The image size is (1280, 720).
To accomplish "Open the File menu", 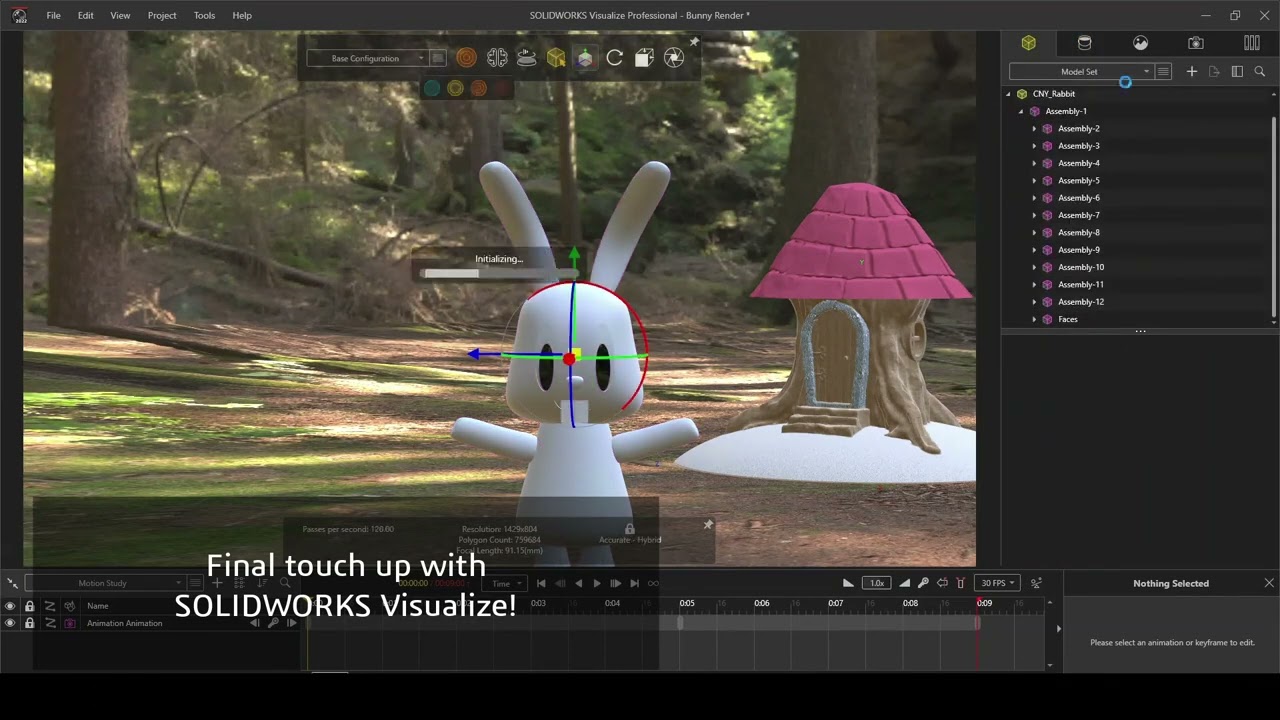I will click(53, 15).
